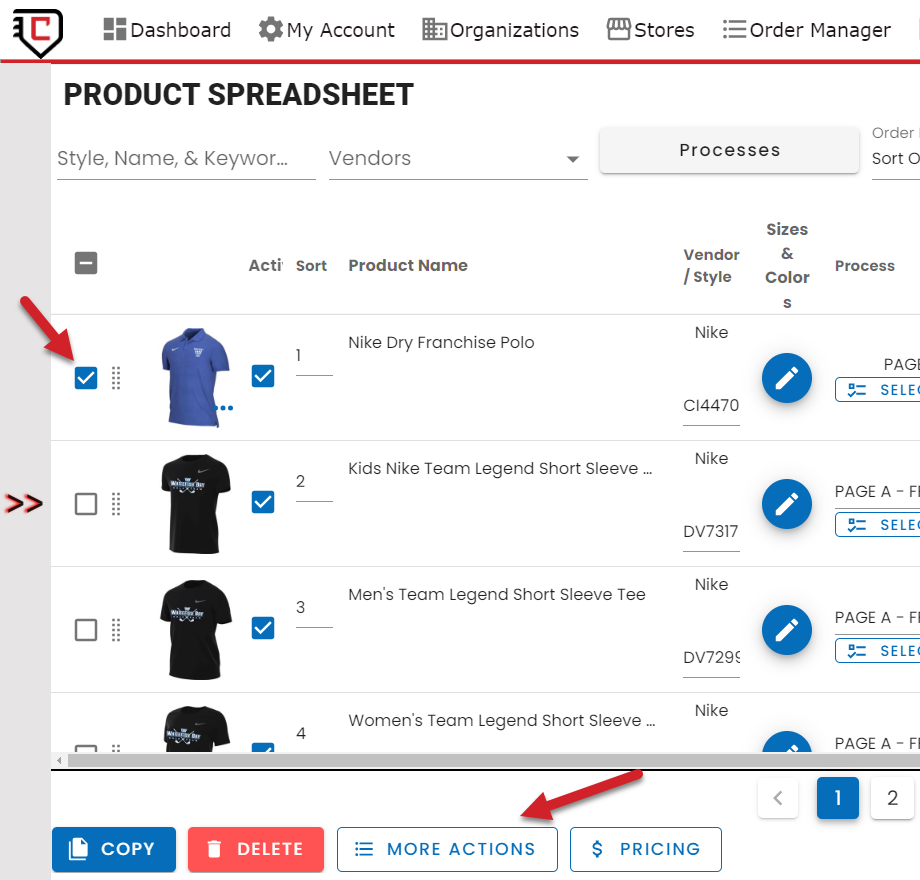This screenshot has height=880, width=920.
Task: Click the DV7299 style field
Action: coord(711,658)
